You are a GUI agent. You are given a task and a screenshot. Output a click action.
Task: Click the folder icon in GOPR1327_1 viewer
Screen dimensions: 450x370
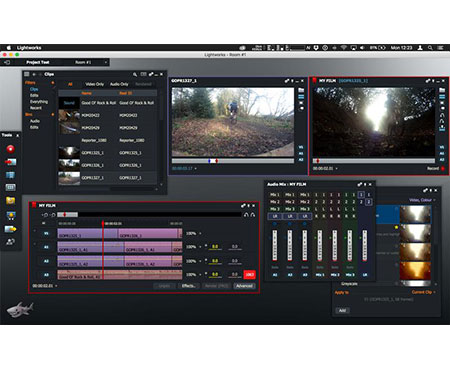click(x=301, y=90)
